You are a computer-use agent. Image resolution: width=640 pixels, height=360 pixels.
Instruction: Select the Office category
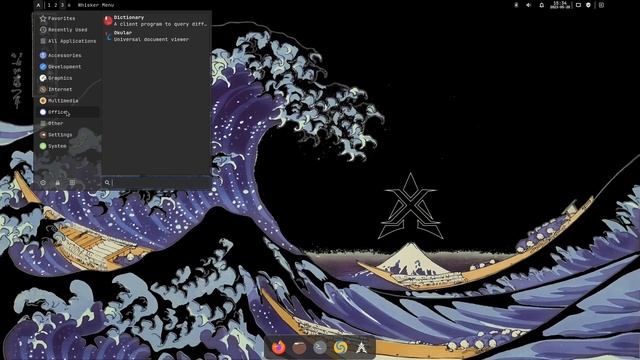click(67, 112)
